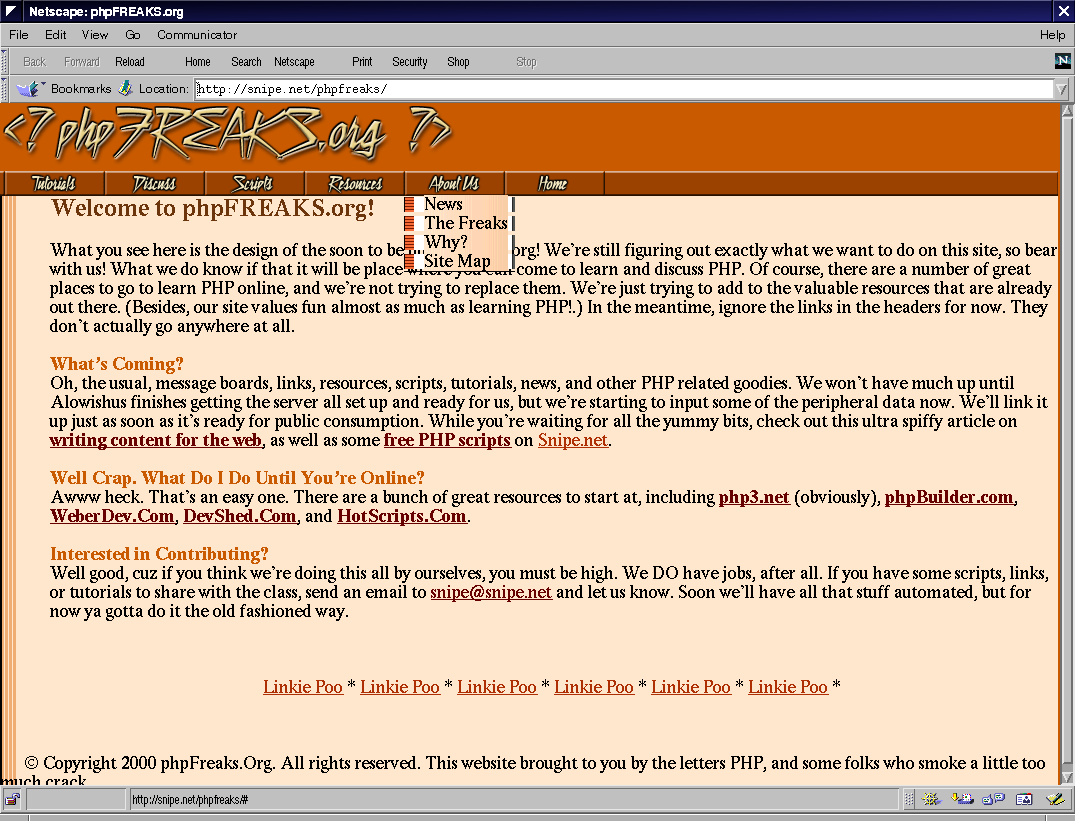
Task: Select News in the About Us dropdown
Action: click(443, 204)
